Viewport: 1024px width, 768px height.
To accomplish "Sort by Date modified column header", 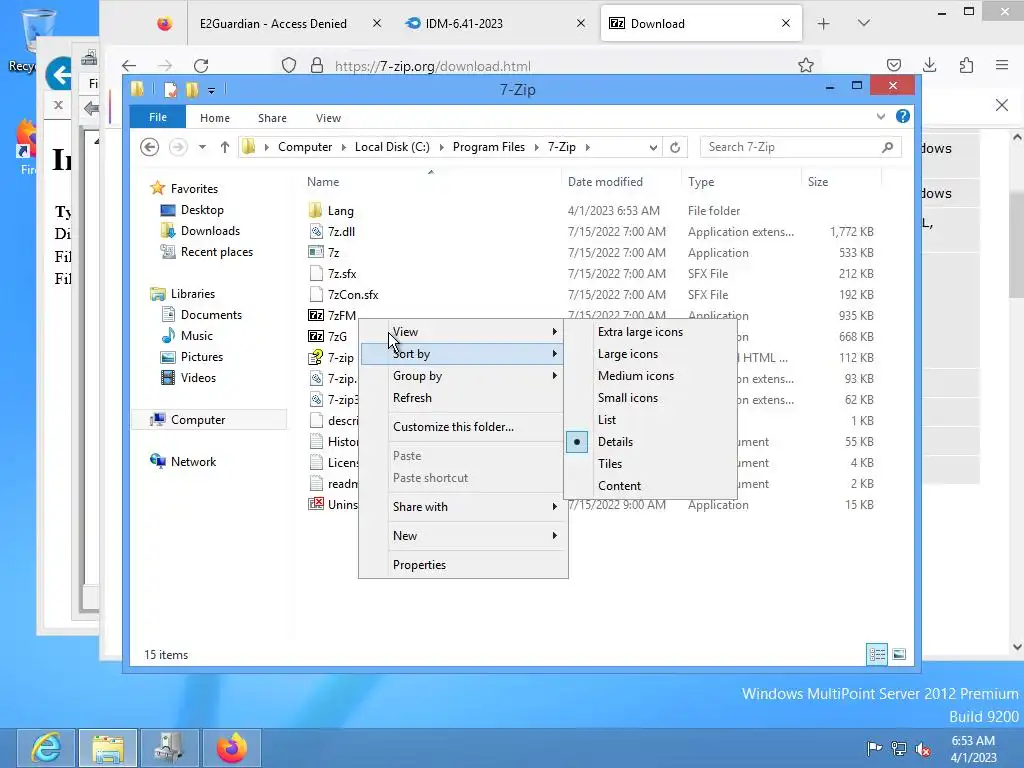I will click(620, 182).
